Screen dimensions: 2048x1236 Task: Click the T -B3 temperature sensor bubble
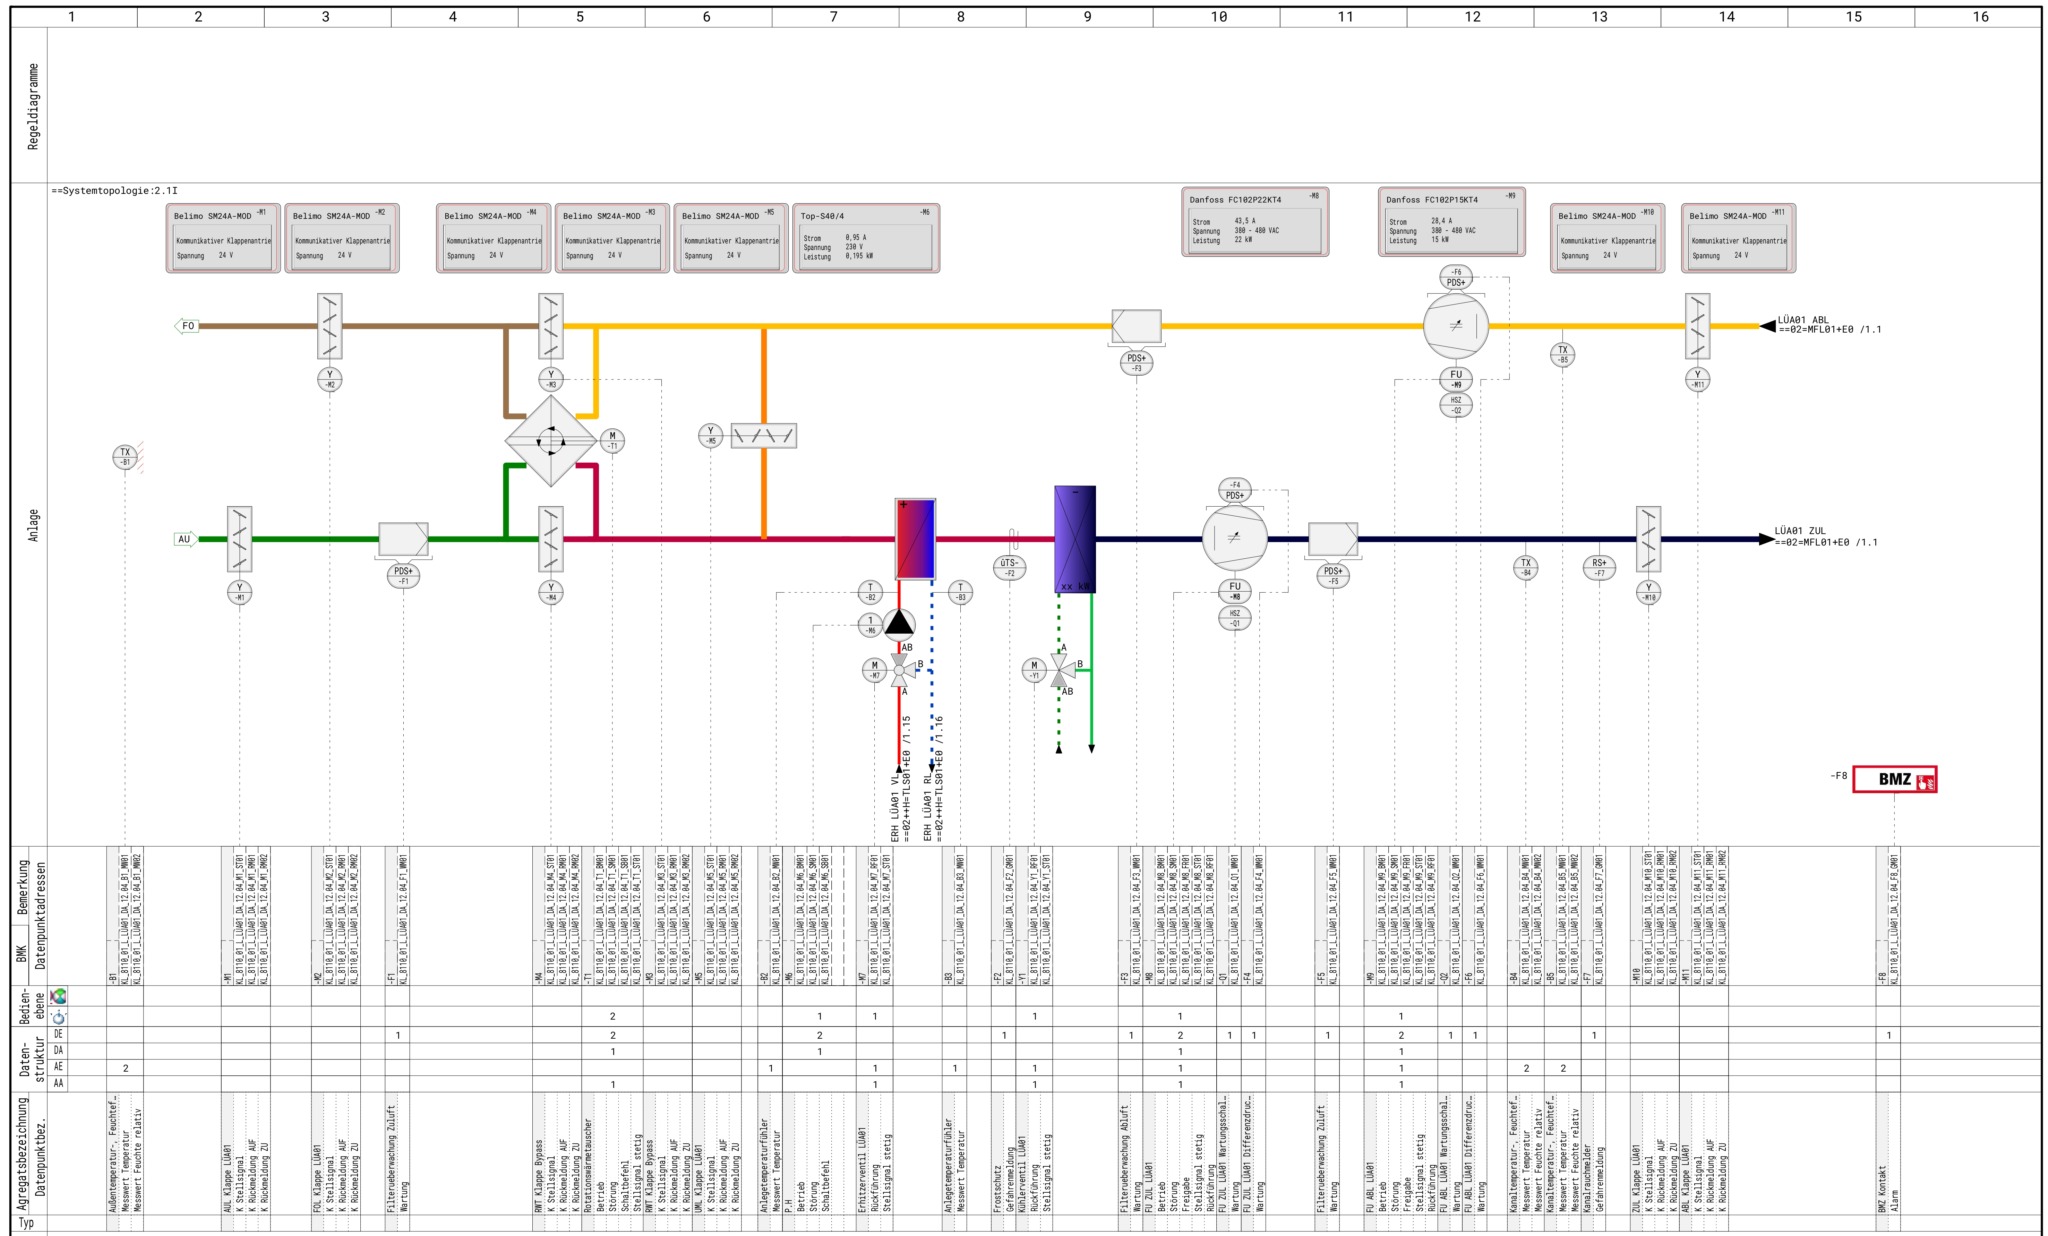(x=960, y=592)
